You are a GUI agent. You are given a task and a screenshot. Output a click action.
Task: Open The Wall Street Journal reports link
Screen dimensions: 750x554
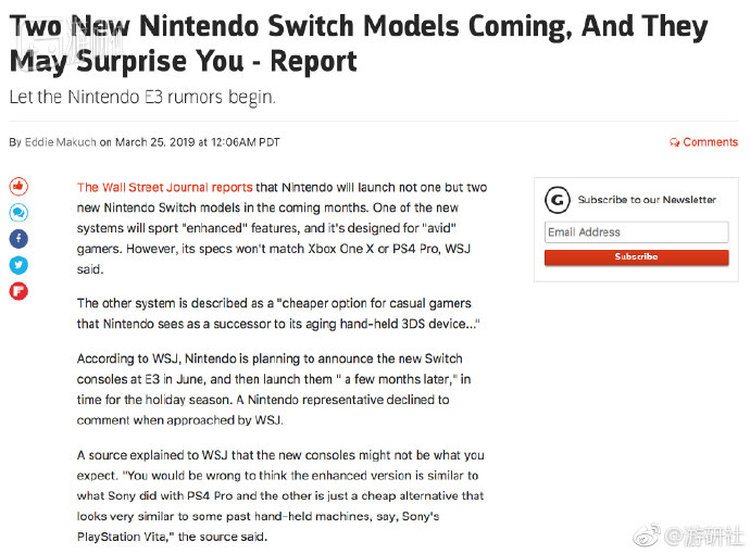coord(165,187)
